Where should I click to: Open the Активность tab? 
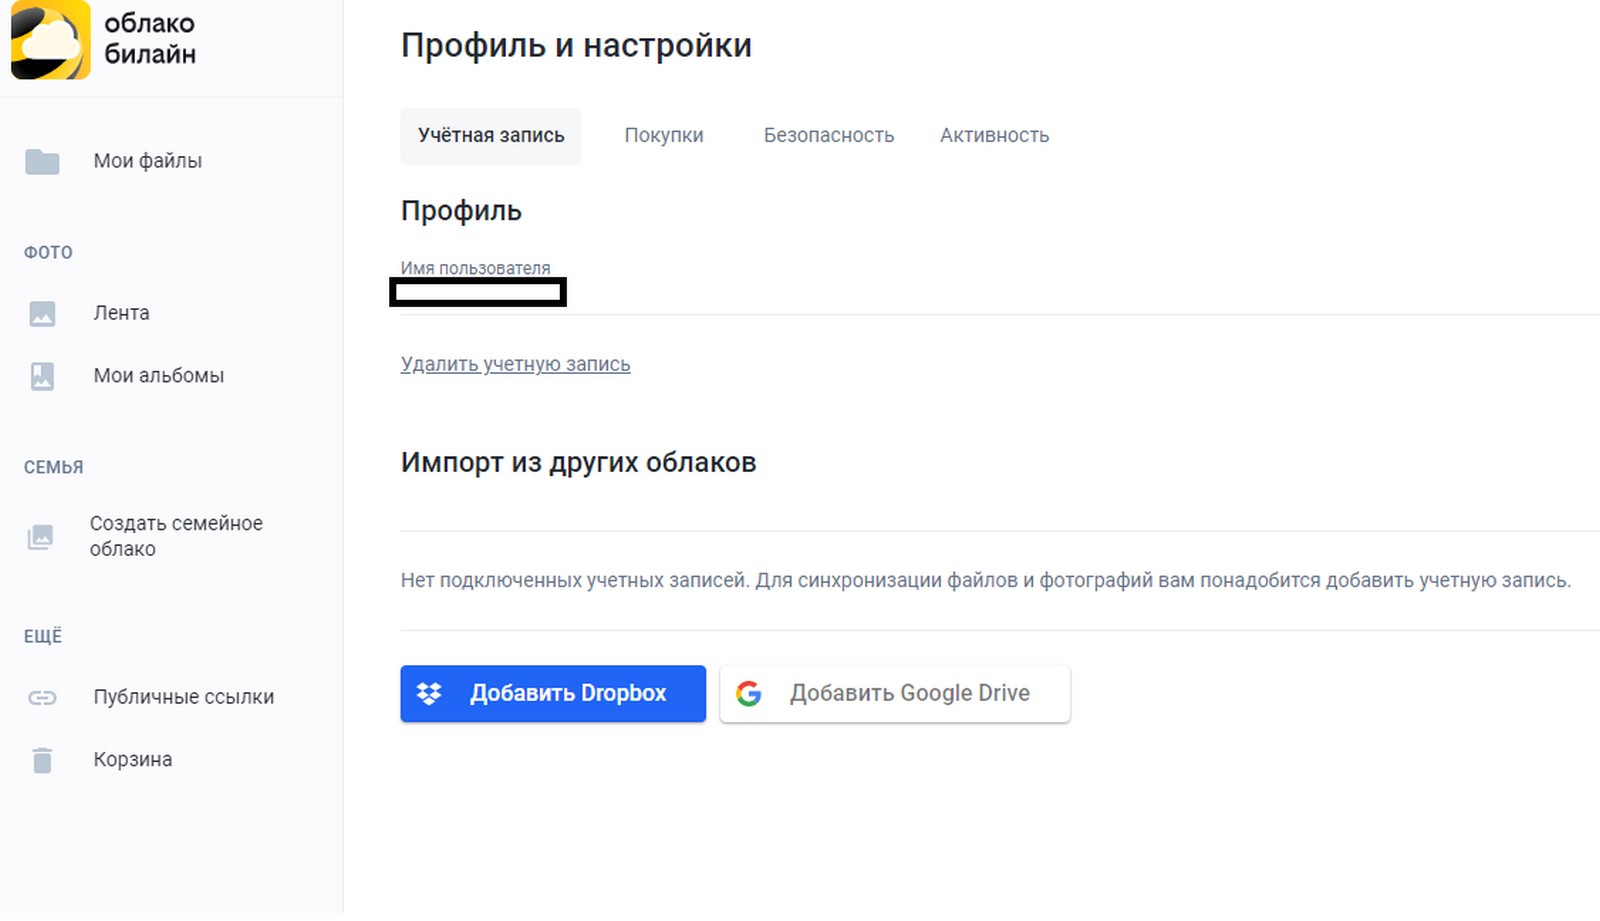(x=994, y=136)
